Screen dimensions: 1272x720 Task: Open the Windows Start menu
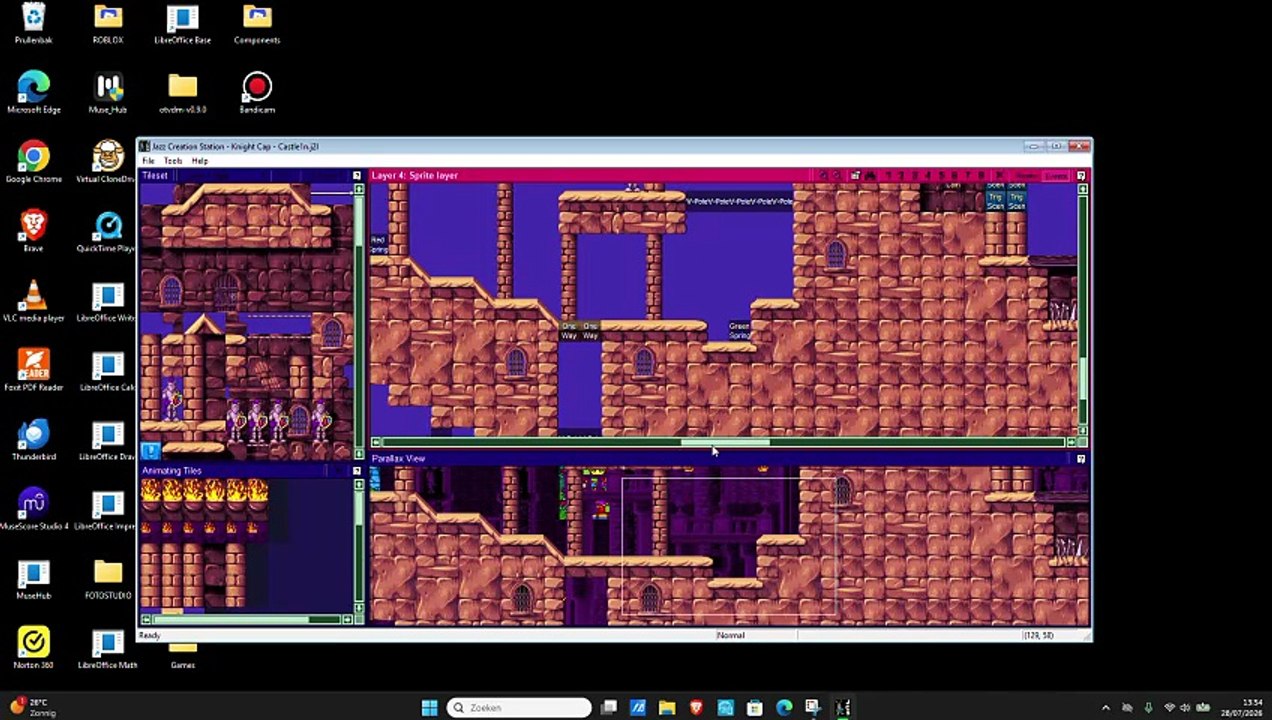tap(429, 707)
